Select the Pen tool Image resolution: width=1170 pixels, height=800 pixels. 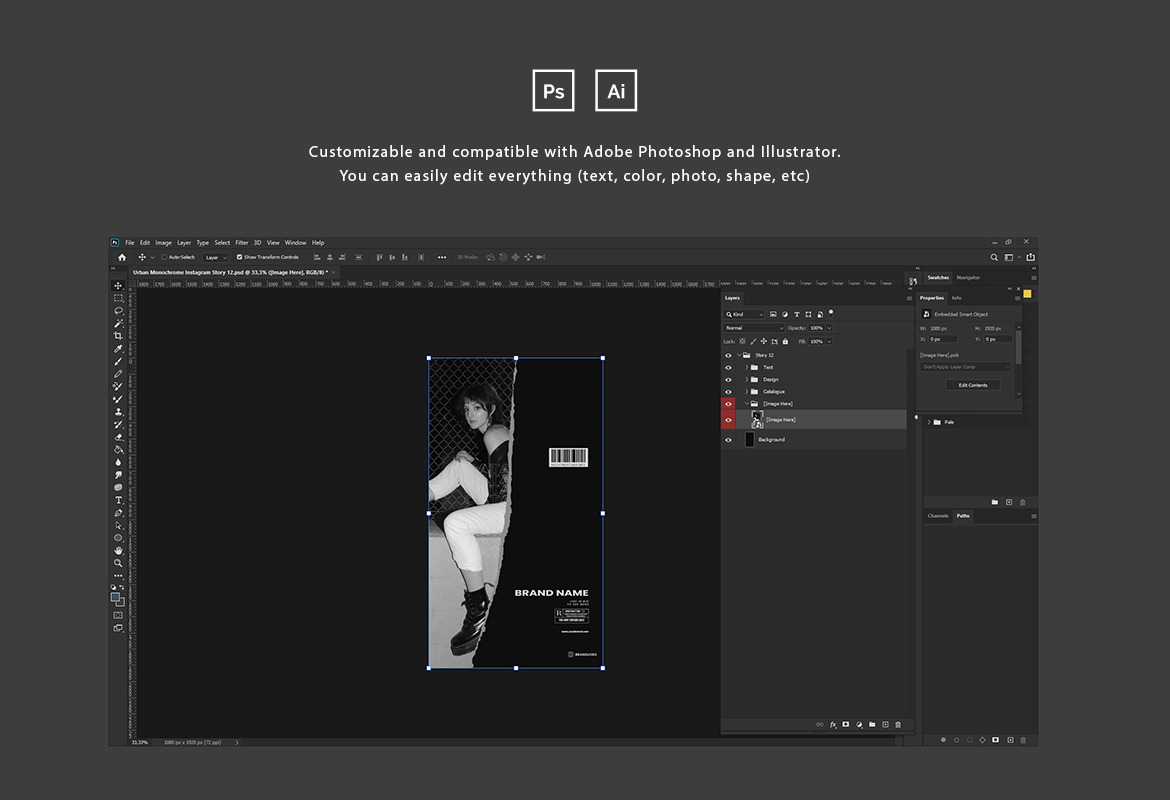(118, 513)
